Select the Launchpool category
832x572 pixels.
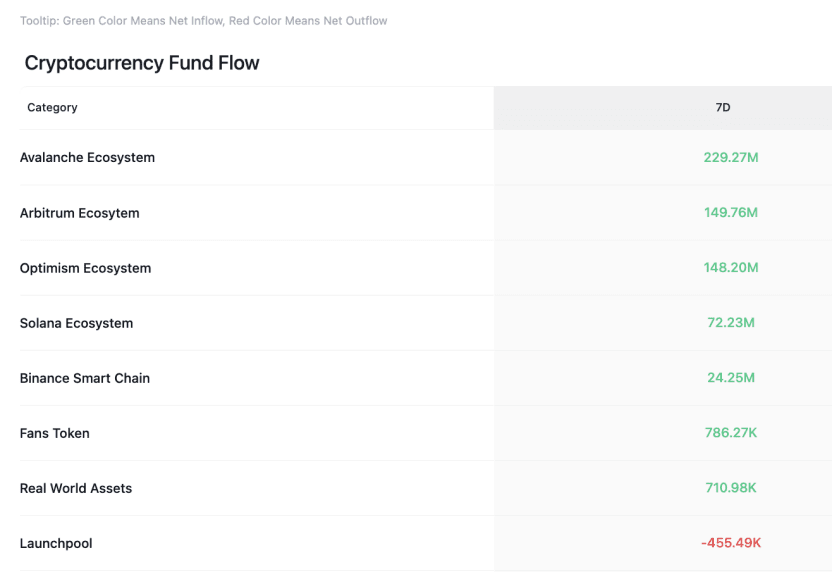56,543
